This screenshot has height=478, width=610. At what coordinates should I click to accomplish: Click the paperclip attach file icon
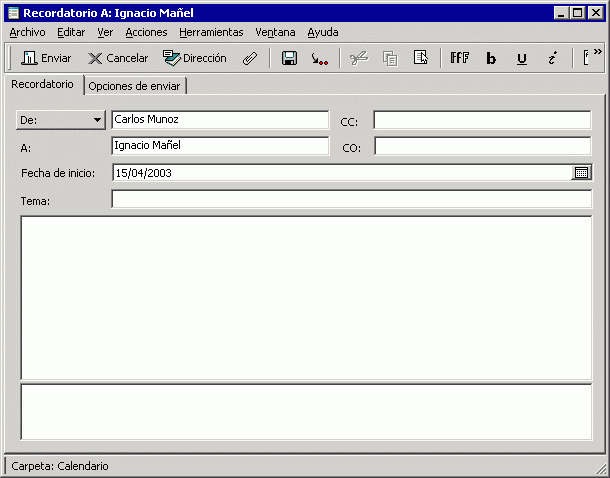250,58
